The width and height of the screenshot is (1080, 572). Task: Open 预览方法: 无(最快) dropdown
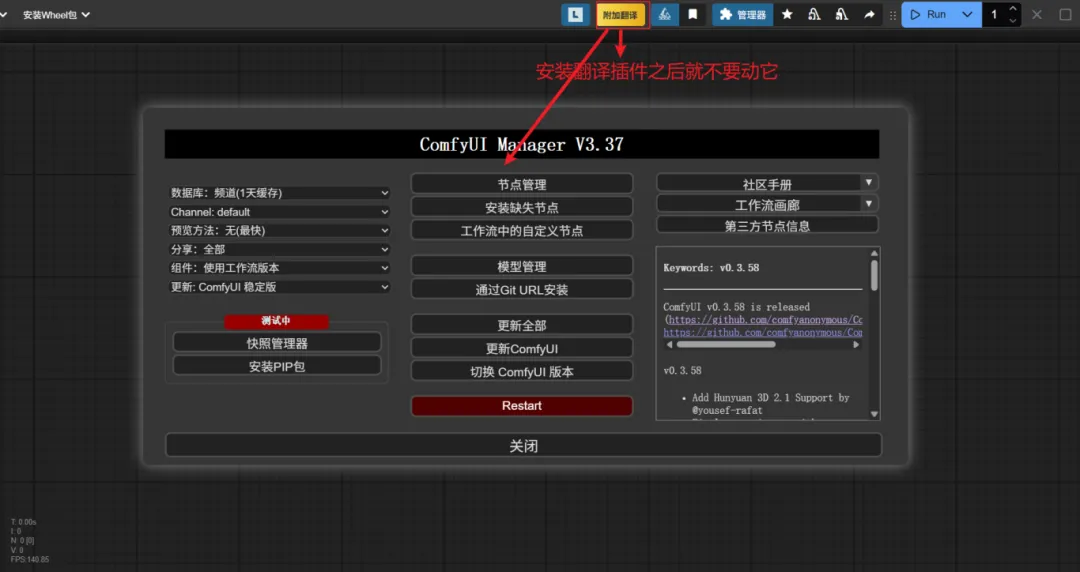[x=280, y=230]
